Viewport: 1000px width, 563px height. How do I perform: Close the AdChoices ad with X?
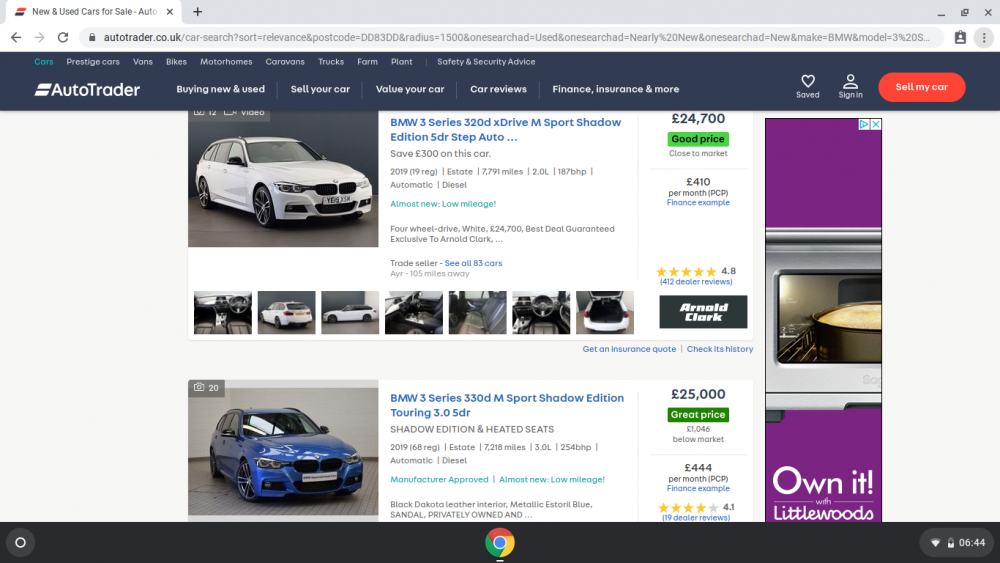pos(876,124)
